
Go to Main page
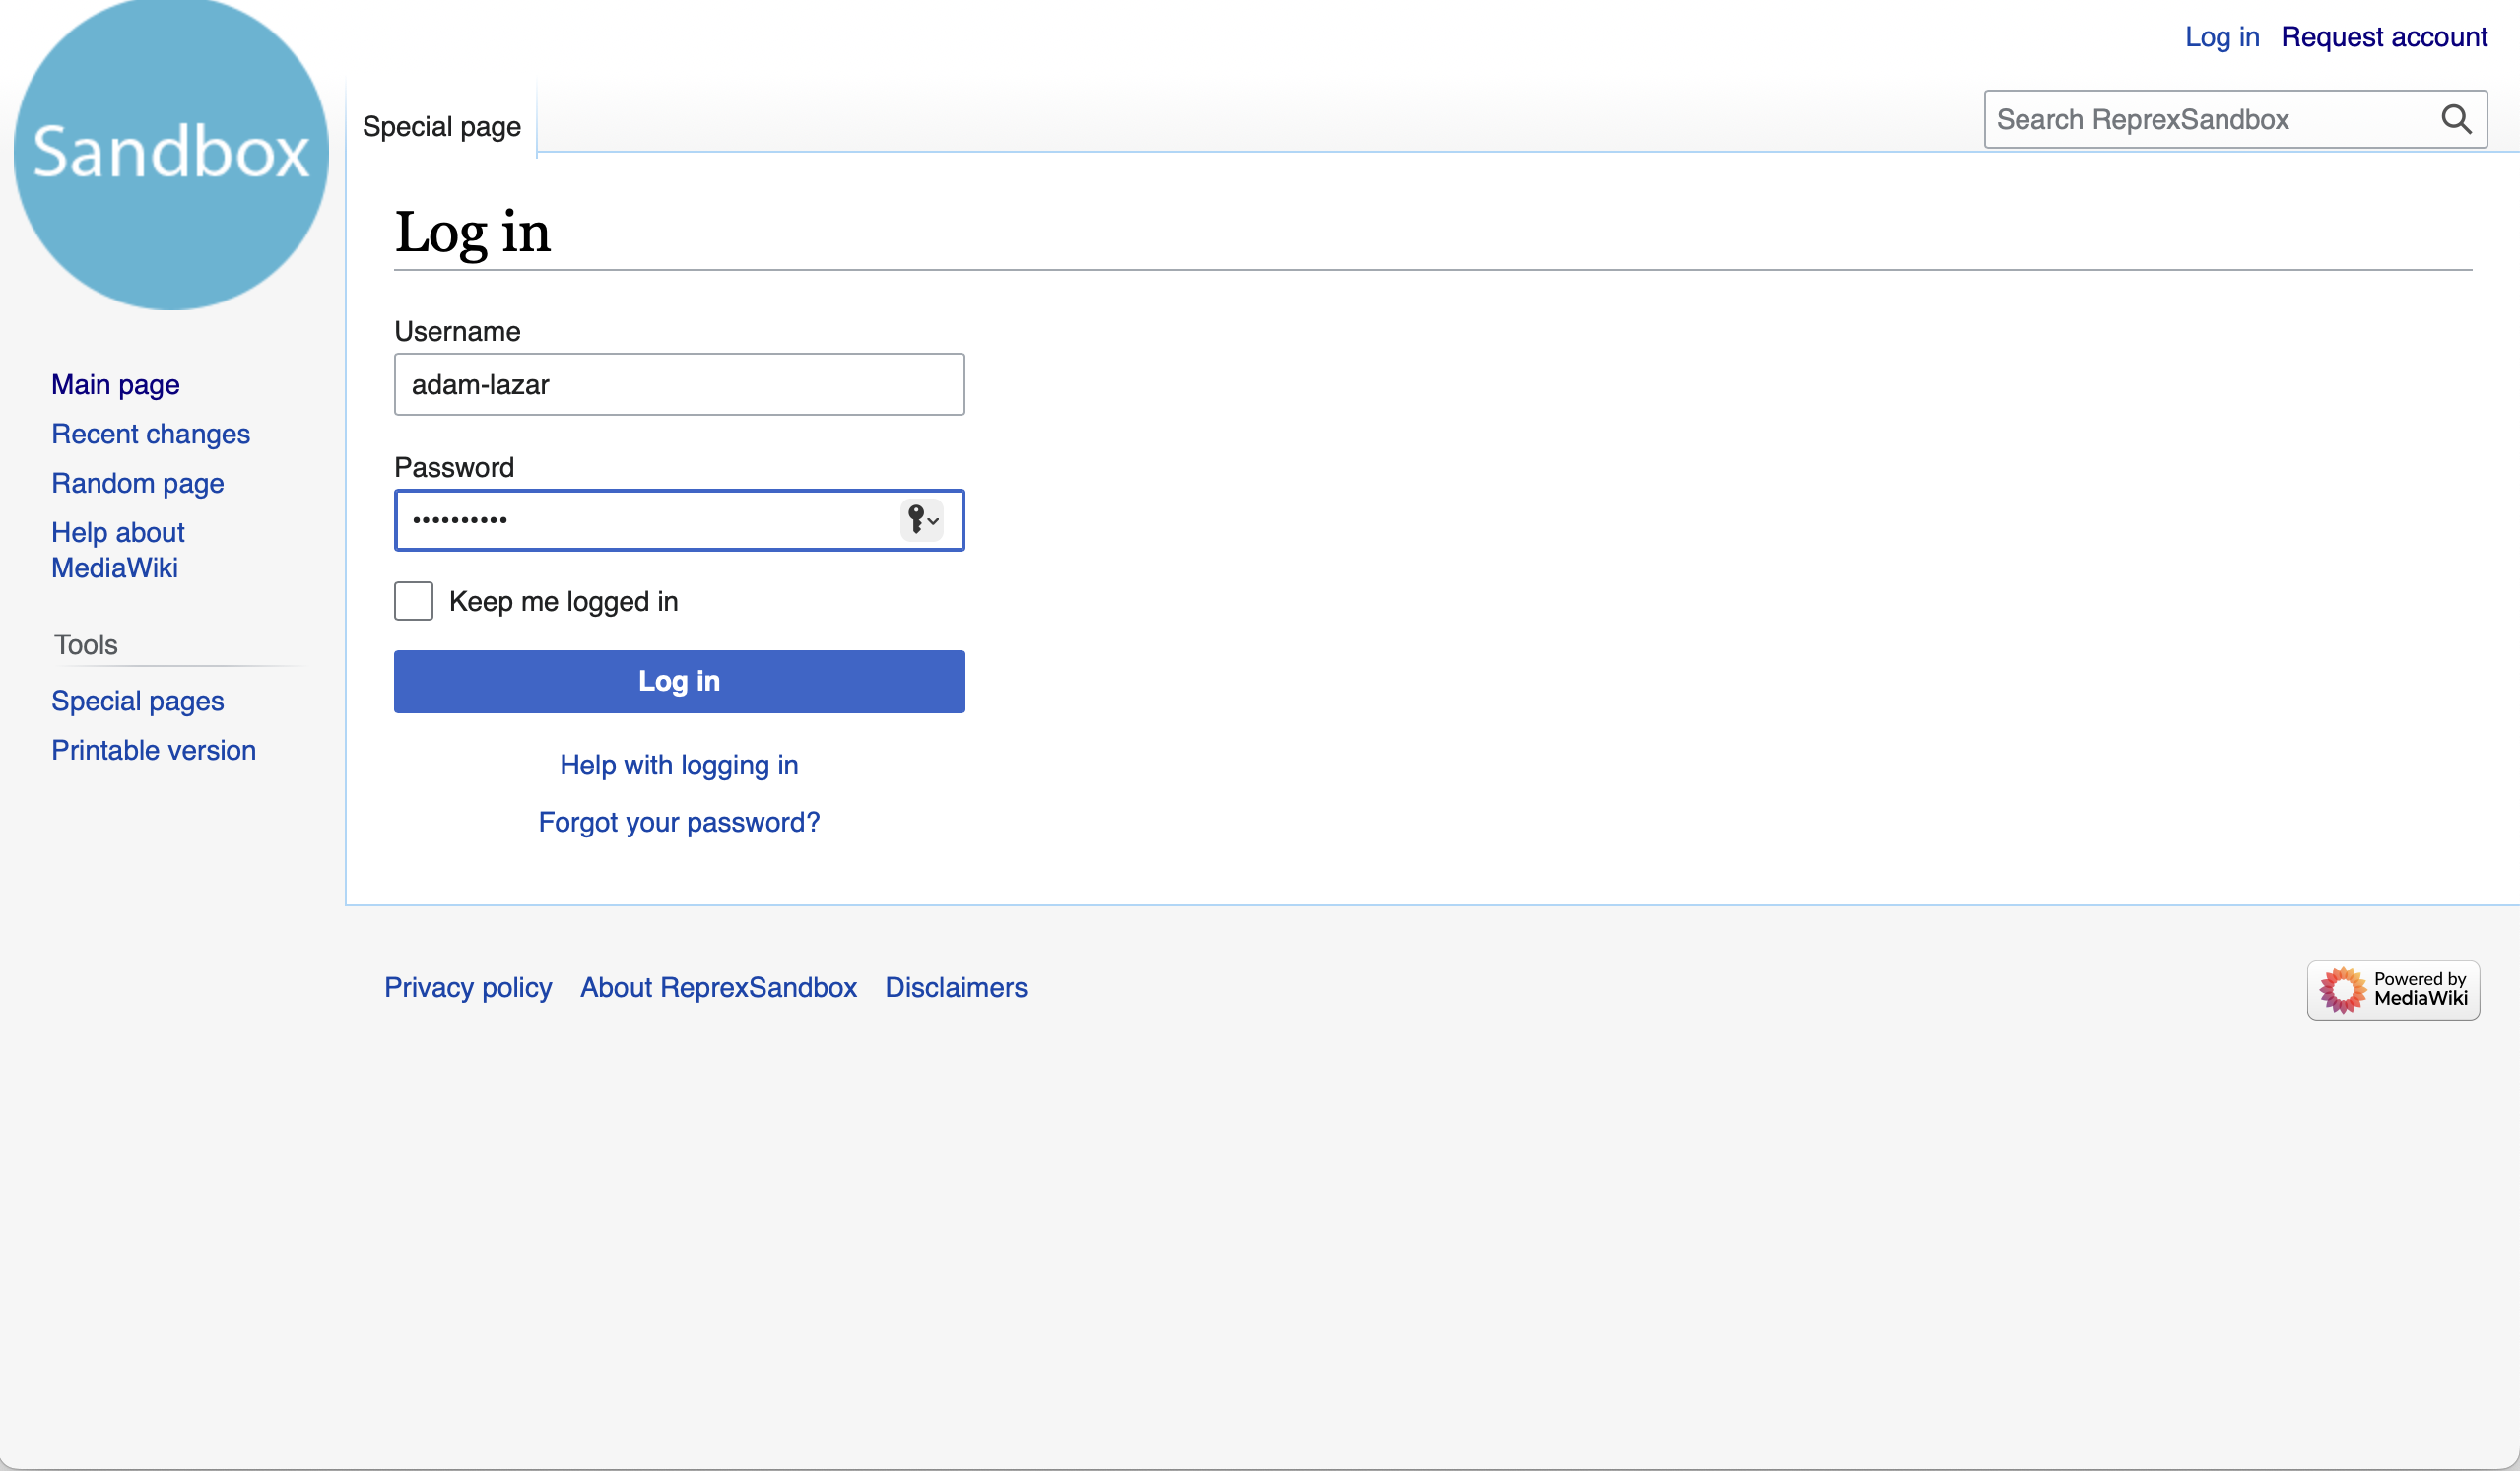[x=115, y=385]
